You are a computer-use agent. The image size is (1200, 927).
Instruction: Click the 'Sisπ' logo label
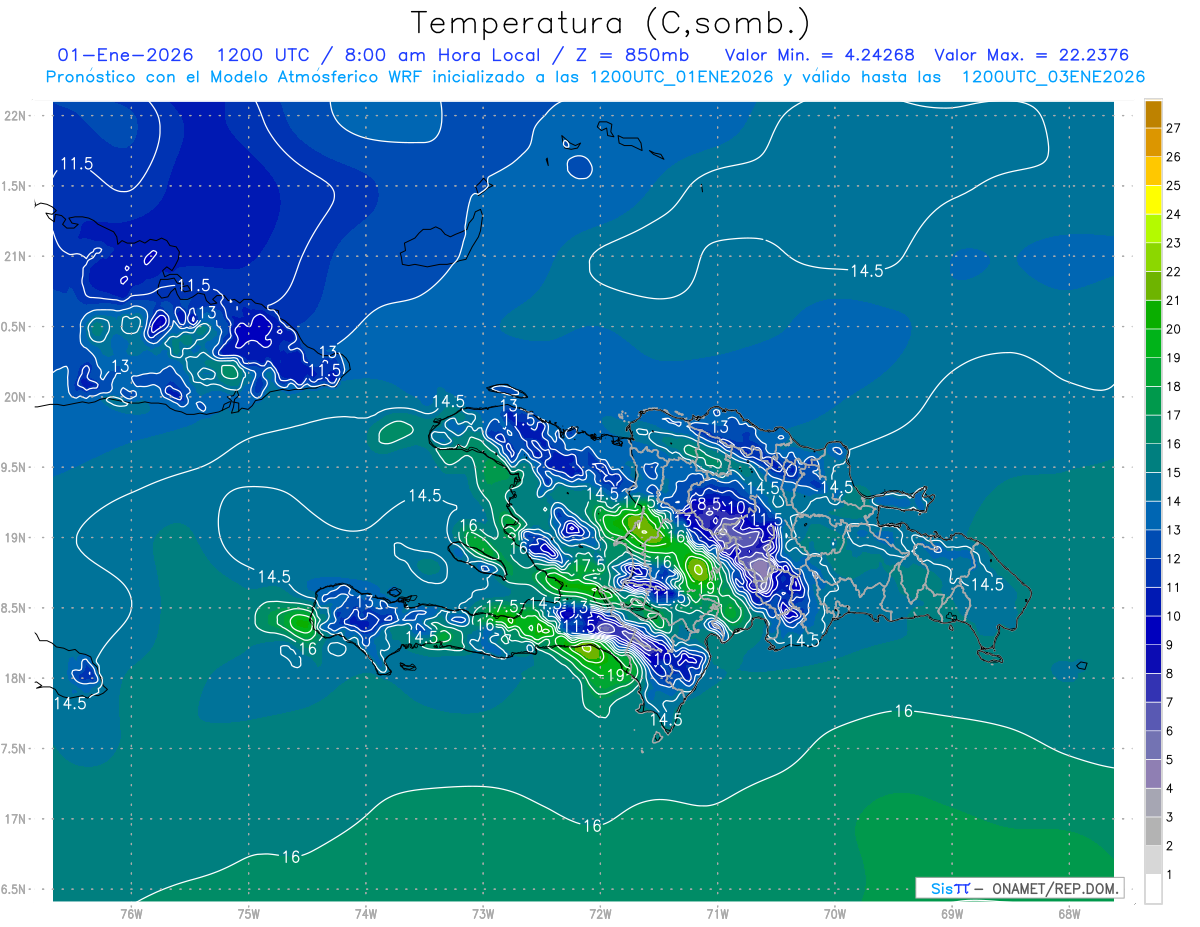pos(949,888)
